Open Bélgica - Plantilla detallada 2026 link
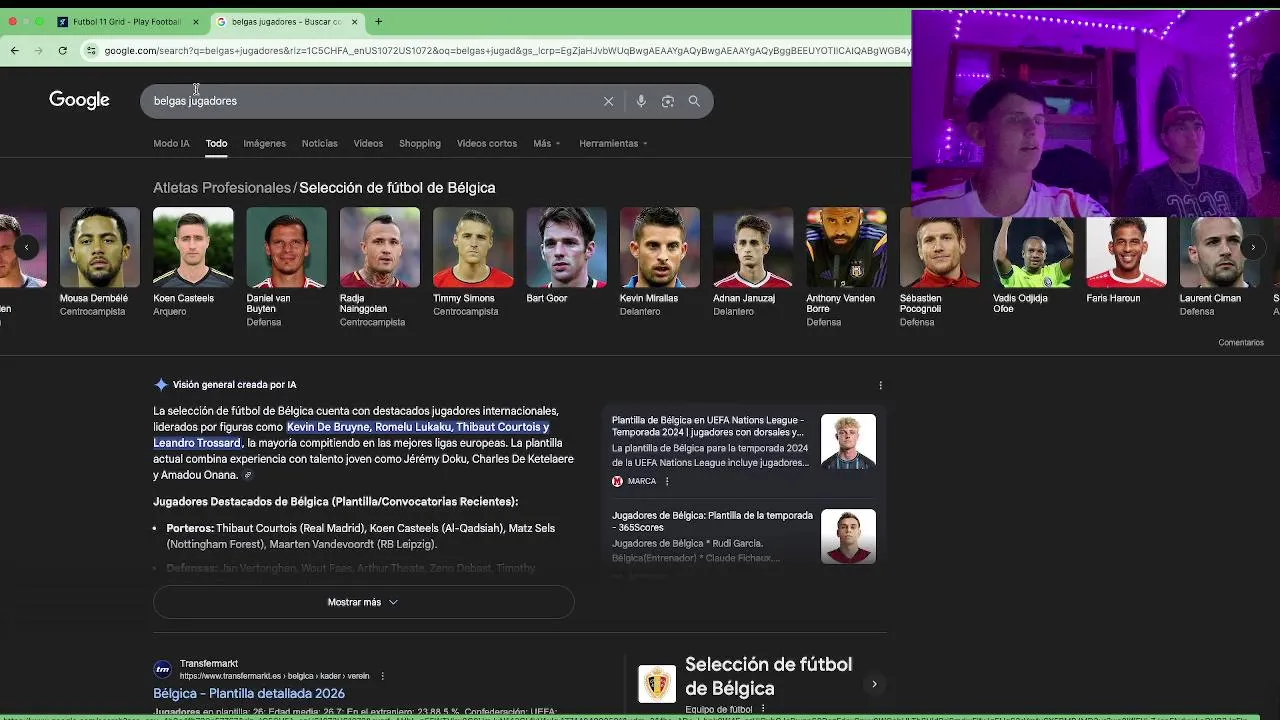Screen dimensions: 1280x720 [x=249, y=693]
